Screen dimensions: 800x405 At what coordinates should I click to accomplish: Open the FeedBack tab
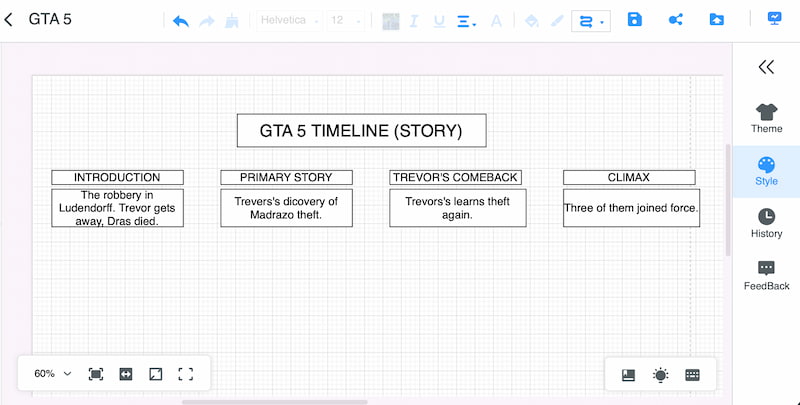766,276
